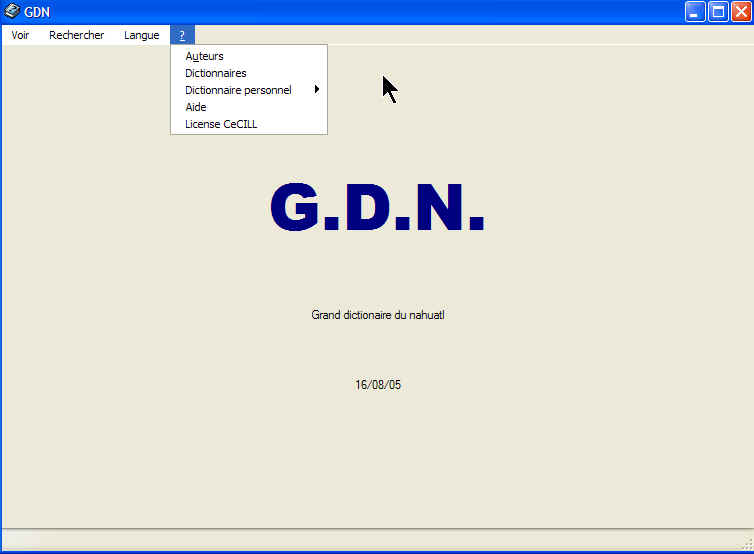Click the GDN book icon in title bar
Viewport: 754px width, 554px height.
click(13, 12)
